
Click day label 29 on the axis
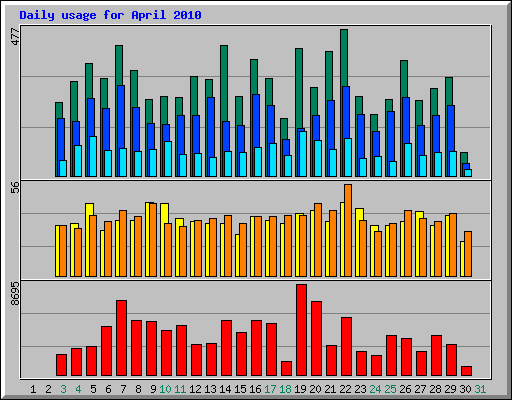pos(450,389)
